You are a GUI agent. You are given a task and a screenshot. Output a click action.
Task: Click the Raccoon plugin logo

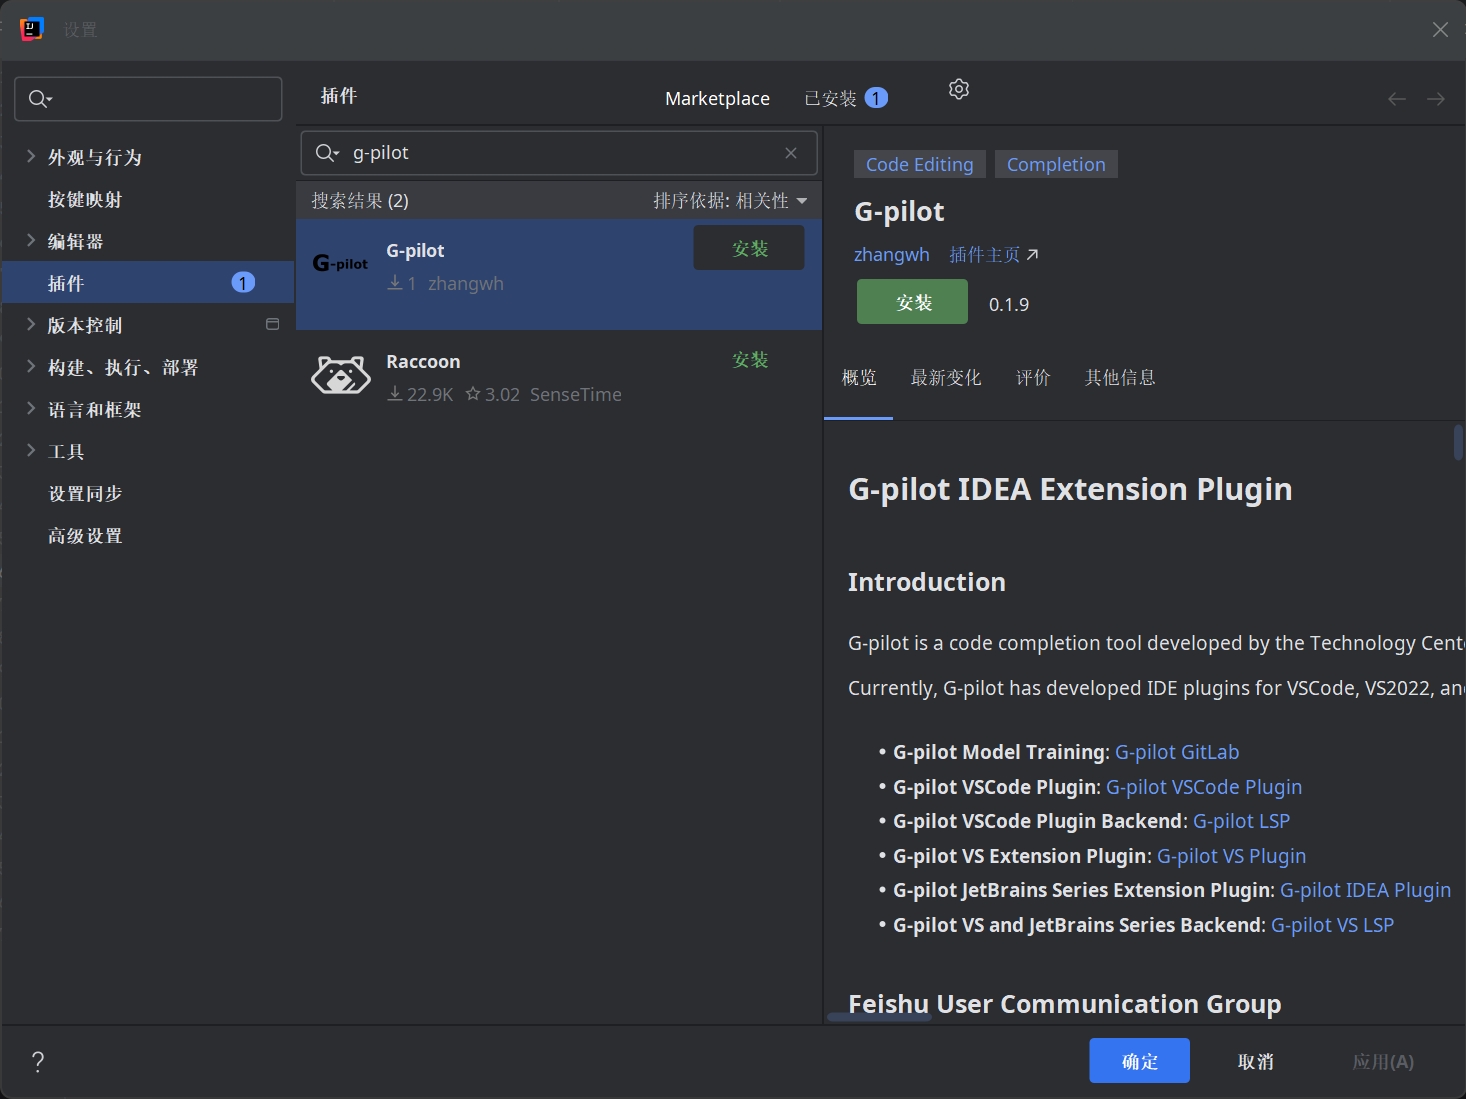pyautogui.click(x=340, y=375)
